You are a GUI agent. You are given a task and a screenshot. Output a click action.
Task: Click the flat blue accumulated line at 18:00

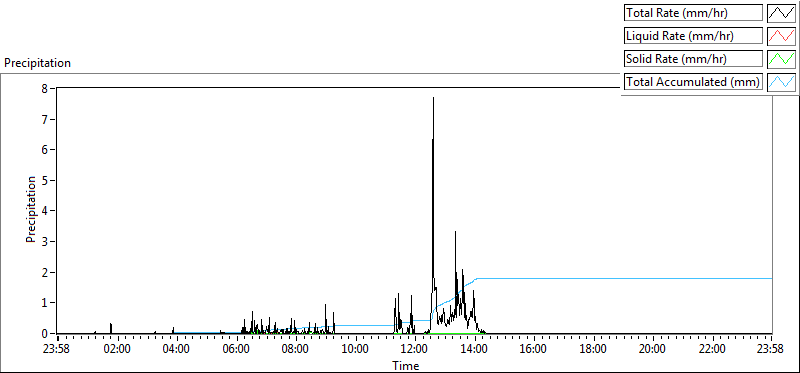(x=593, y=279)
